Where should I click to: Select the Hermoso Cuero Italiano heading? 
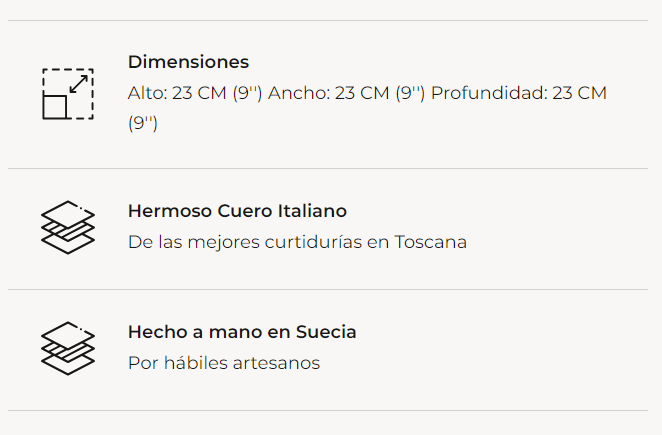[x=237, y=211]
